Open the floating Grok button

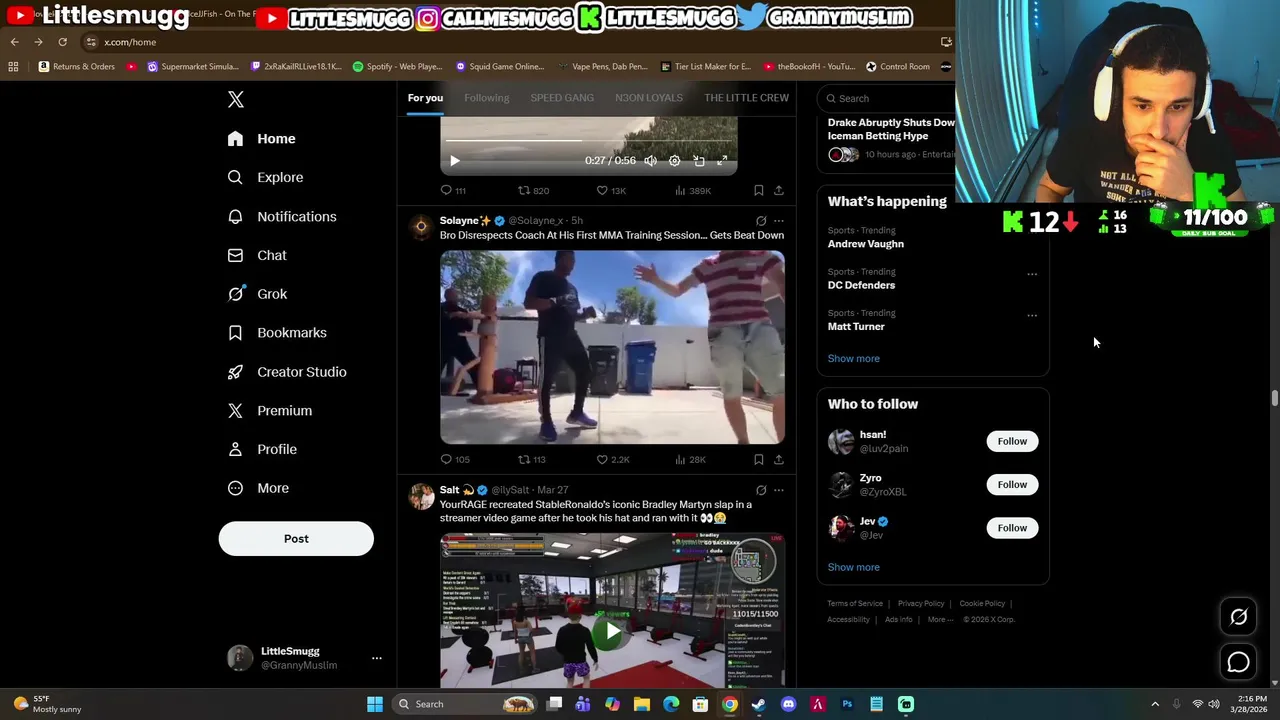[1238, 617]
